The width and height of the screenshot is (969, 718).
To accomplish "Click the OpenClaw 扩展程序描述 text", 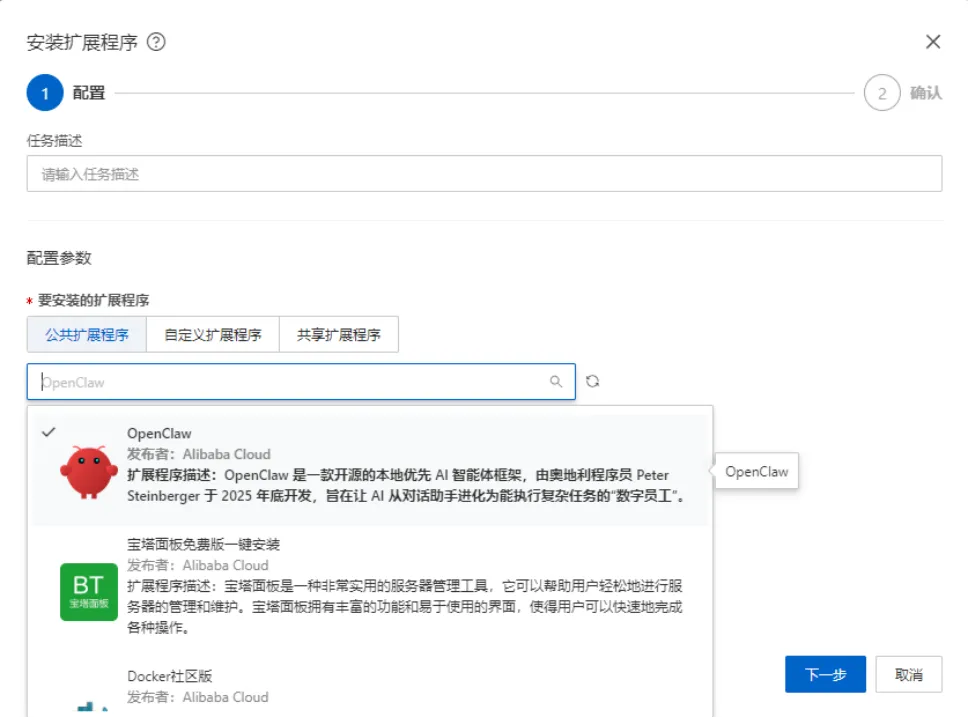I will [405, 485].
